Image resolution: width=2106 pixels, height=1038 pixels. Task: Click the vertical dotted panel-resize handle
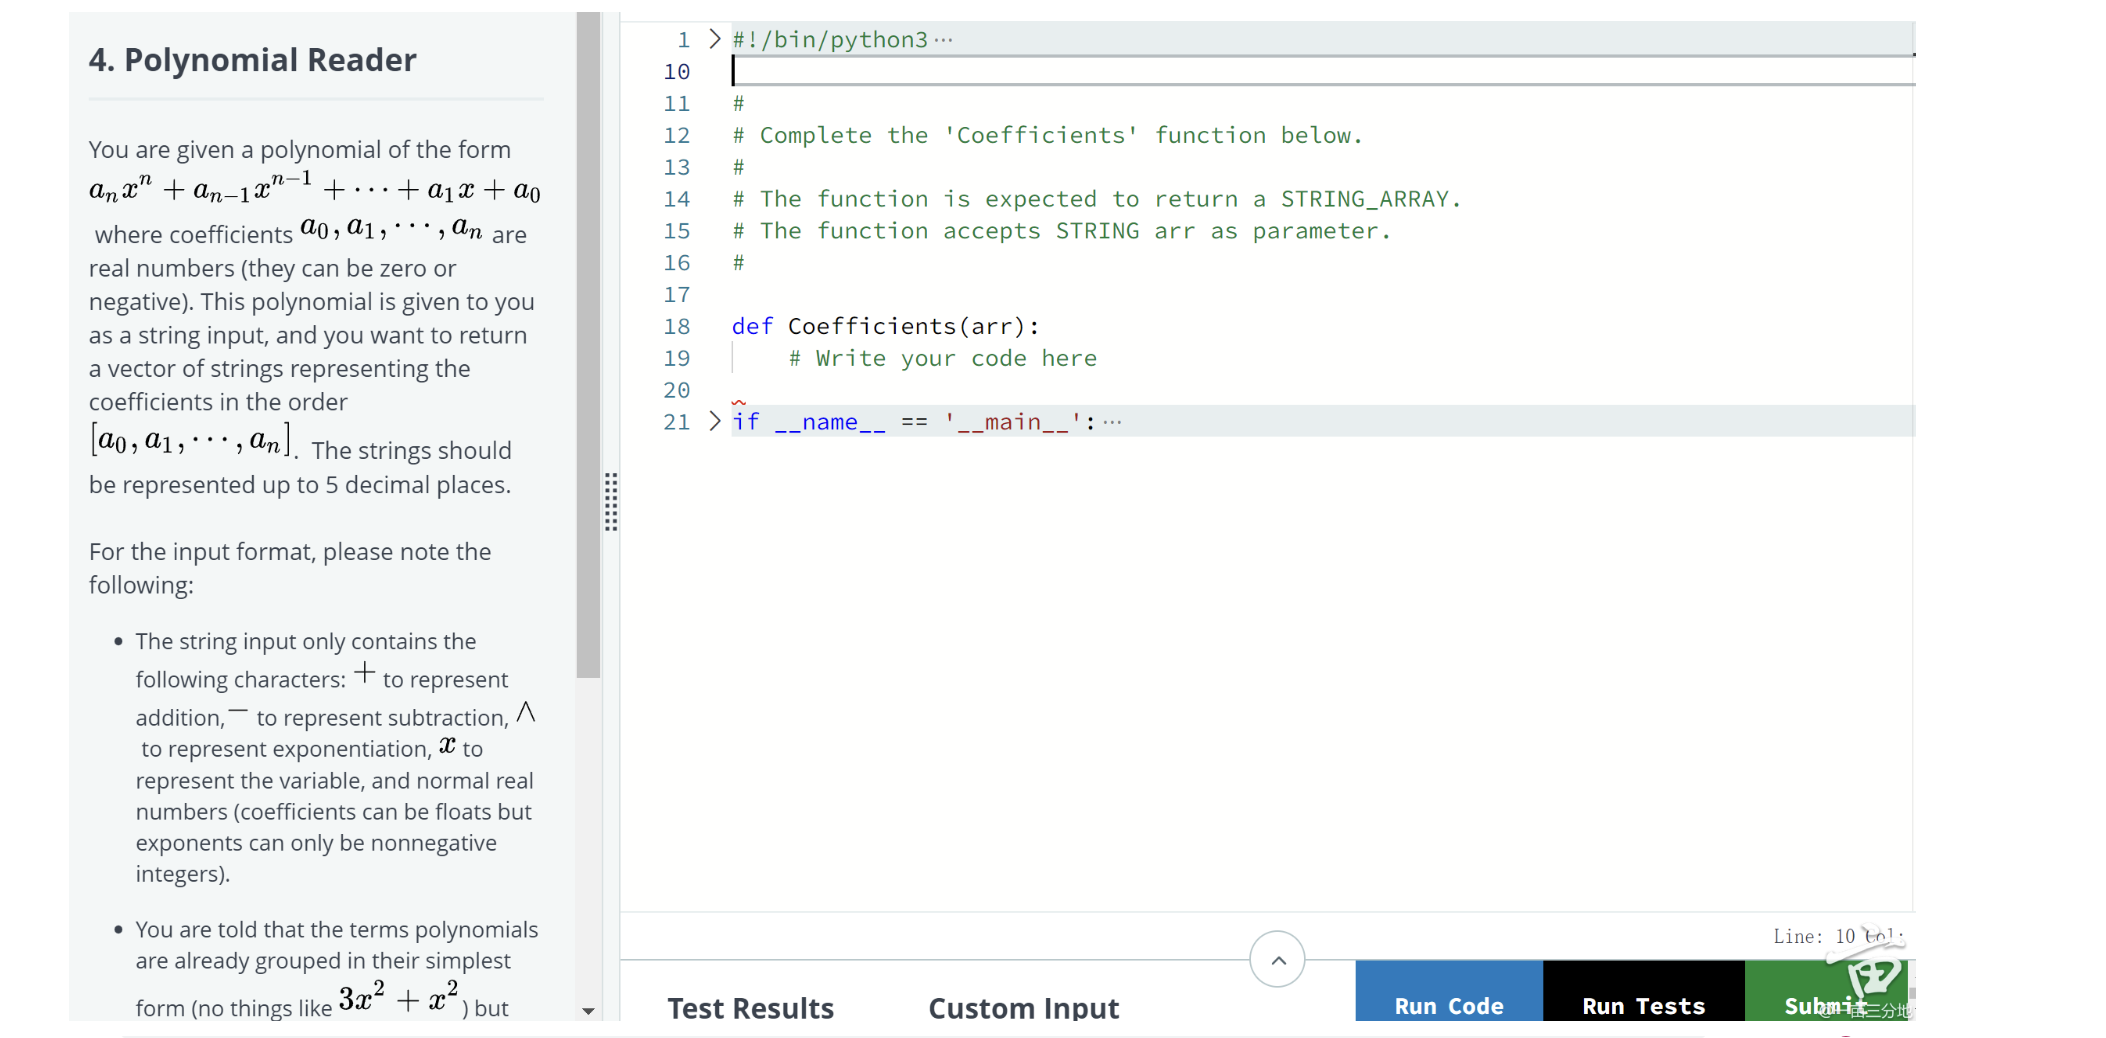(611, 502)
